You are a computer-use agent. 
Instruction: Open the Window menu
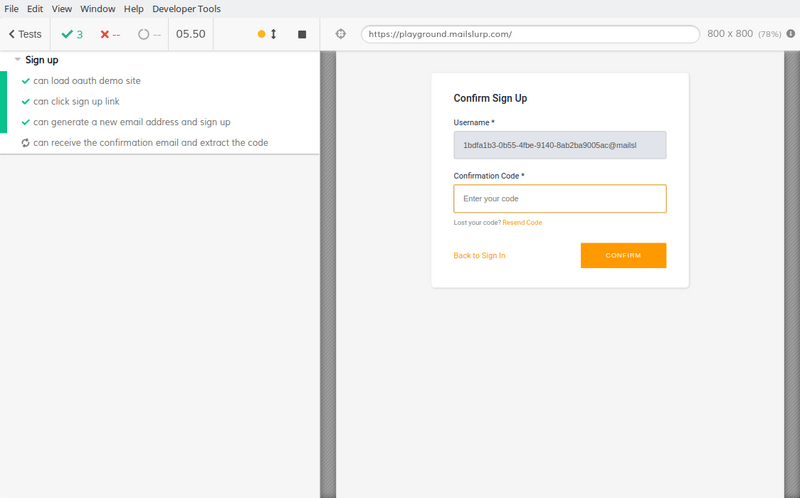(x=97, y=9)
